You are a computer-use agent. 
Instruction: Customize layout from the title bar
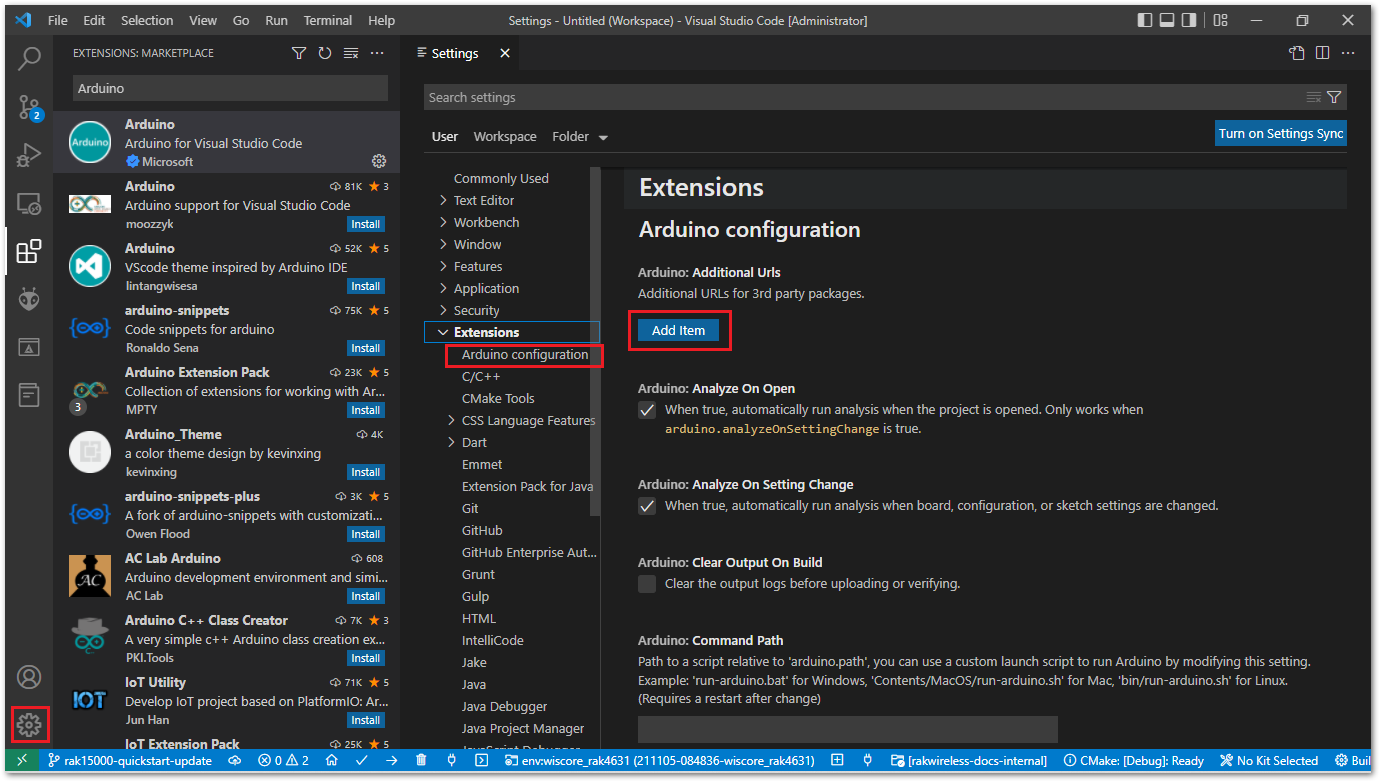(x=1221, y=20)
